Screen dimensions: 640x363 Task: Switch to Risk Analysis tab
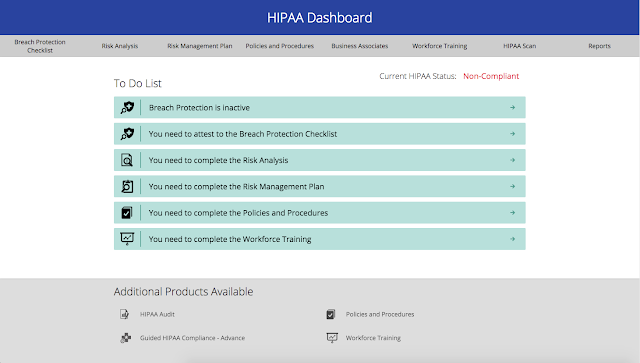(x=120, y=46)
